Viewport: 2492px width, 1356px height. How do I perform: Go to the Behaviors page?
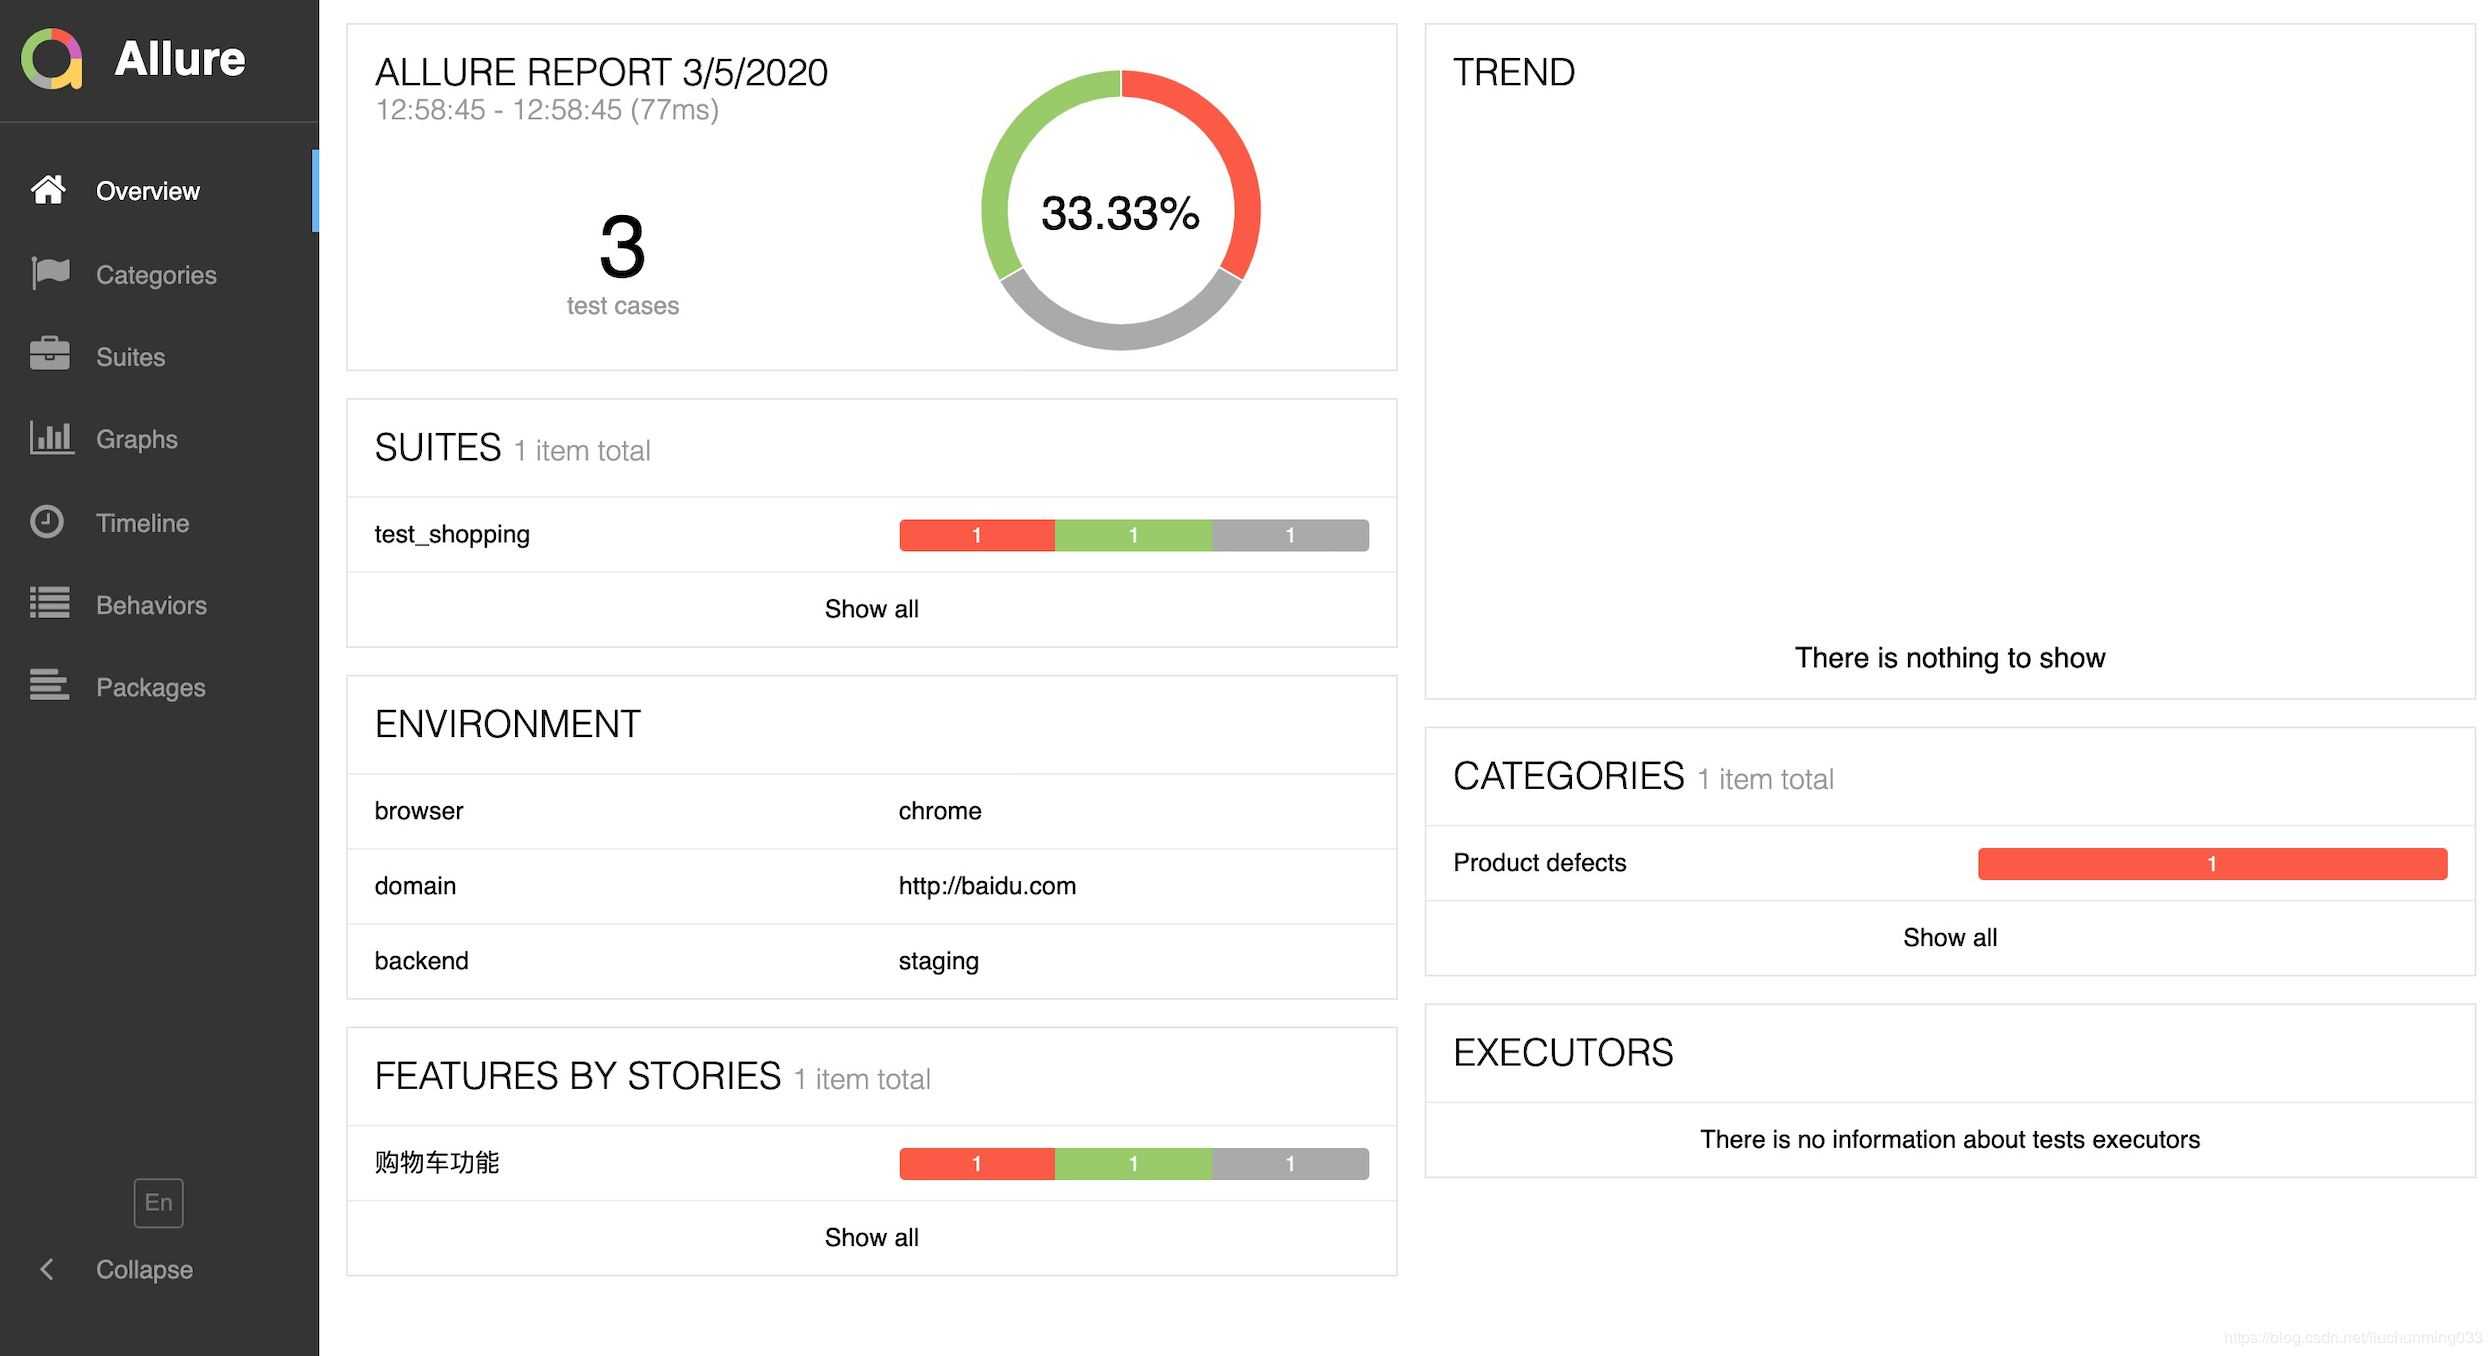(151, 605)
